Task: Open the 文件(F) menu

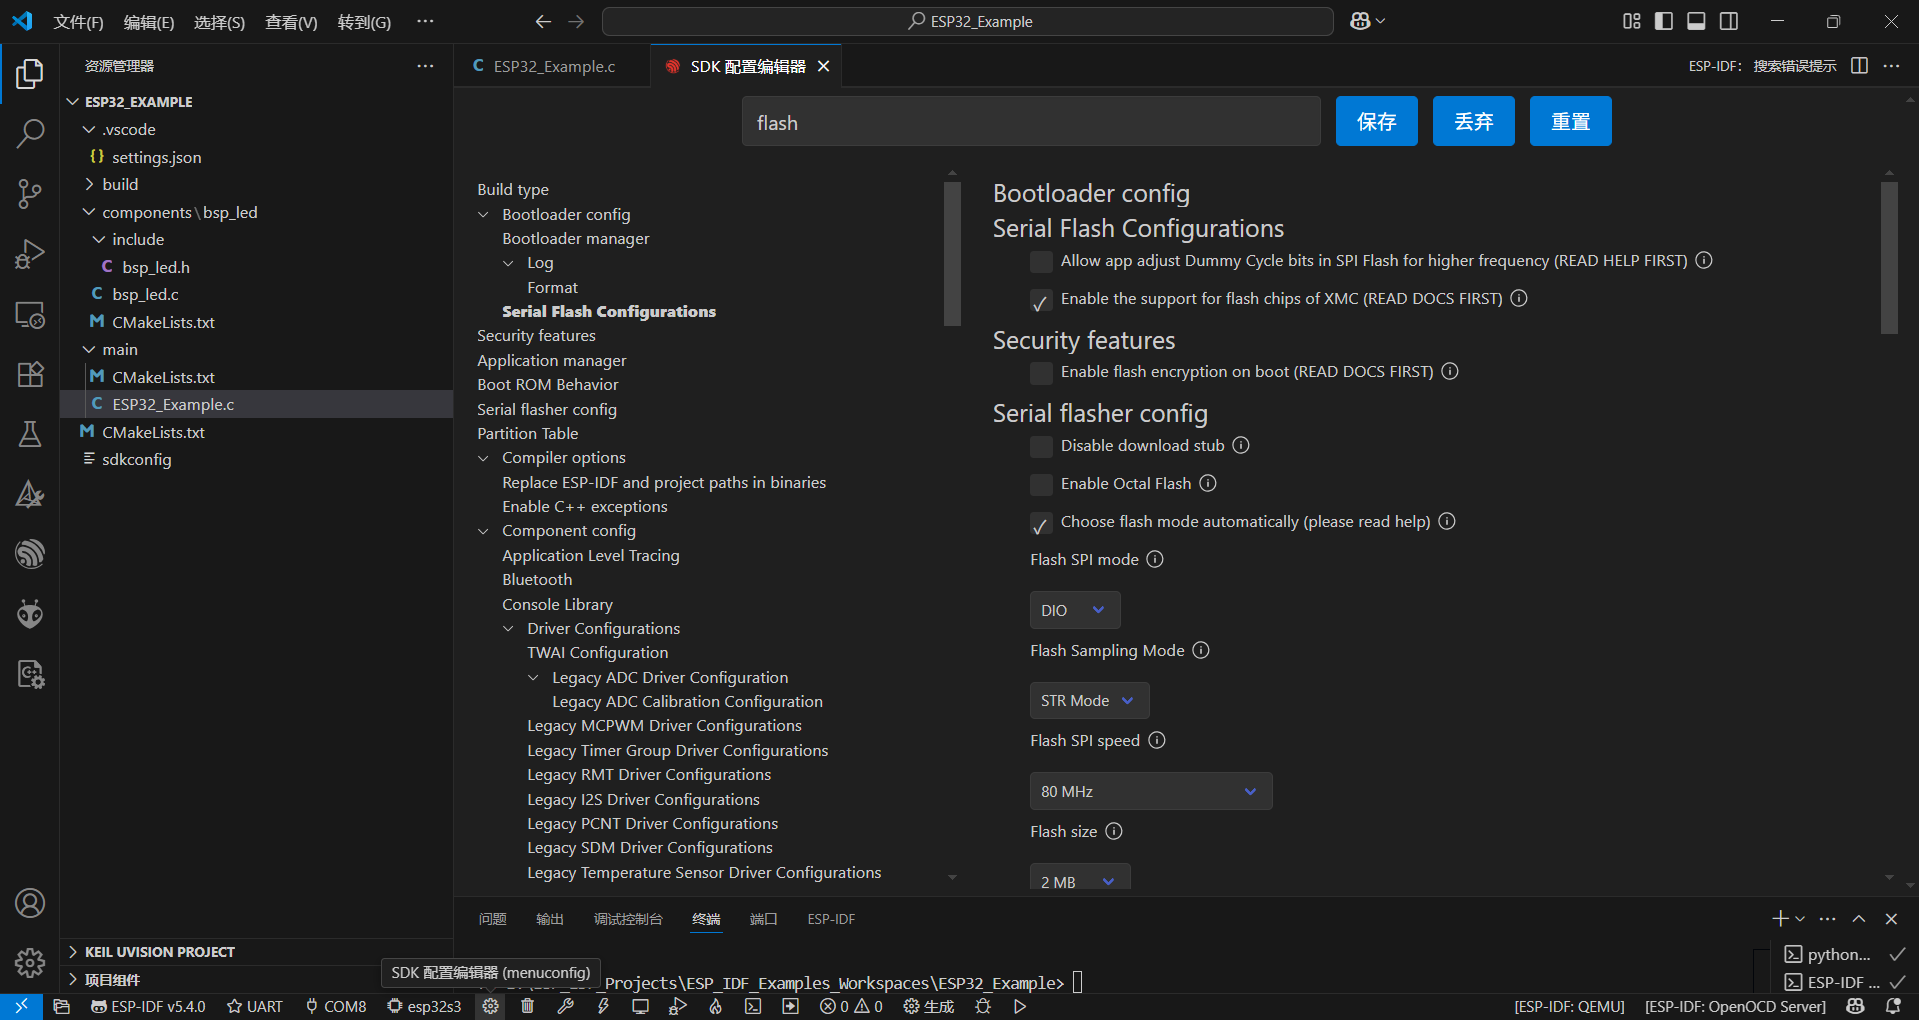Action: tap(78, 22)
